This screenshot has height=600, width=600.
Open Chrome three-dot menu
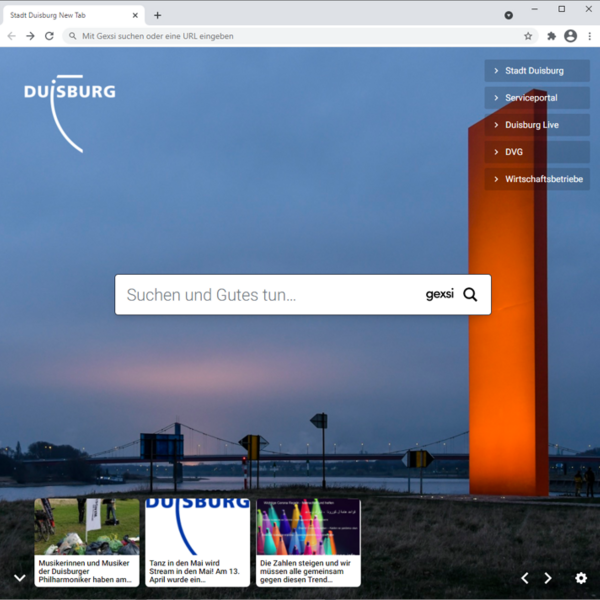coord(590,36)
